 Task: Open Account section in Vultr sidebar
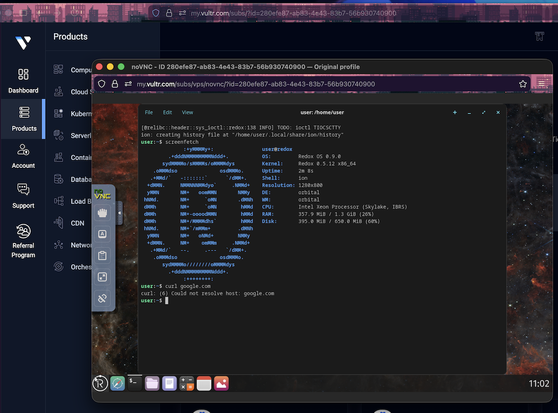pyautogui.click(x=23, y=156)
